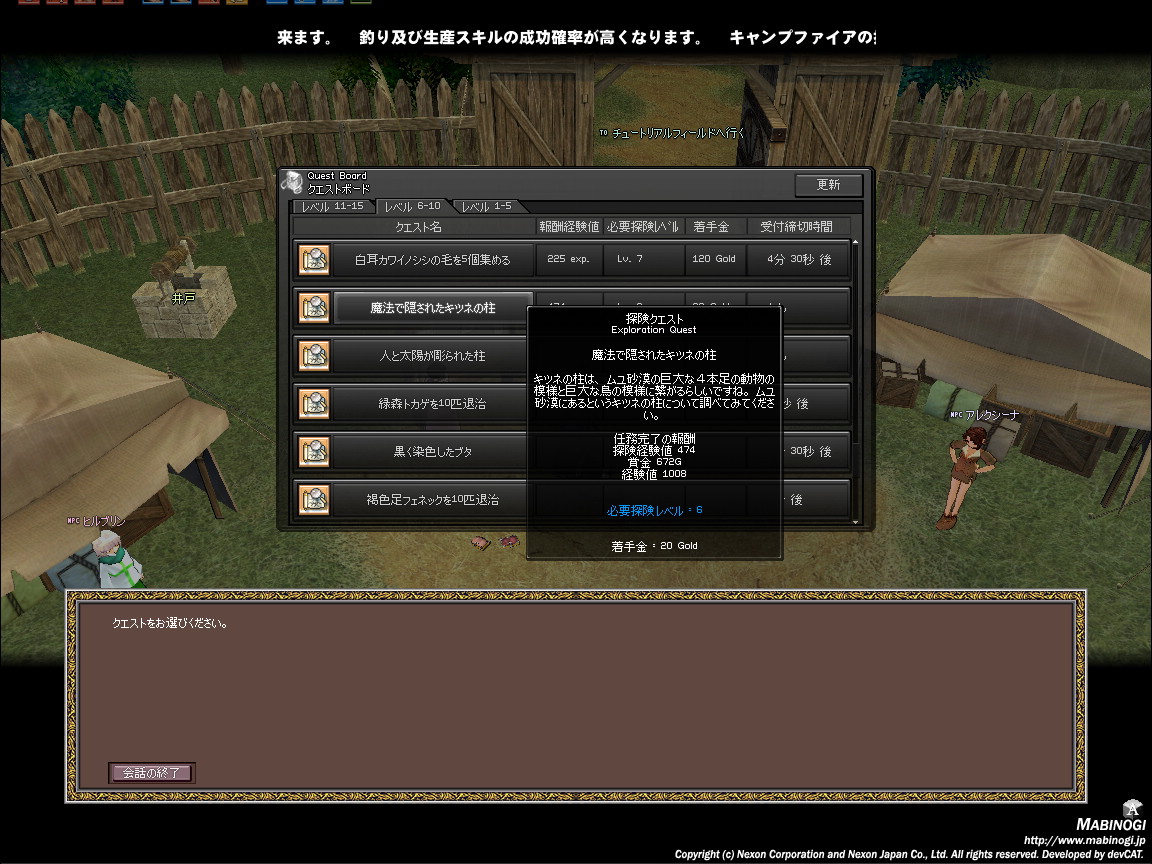The image size is (1152, 864).
Task: Select quest 人と太陽が彫られた柱
Action: 433,356
